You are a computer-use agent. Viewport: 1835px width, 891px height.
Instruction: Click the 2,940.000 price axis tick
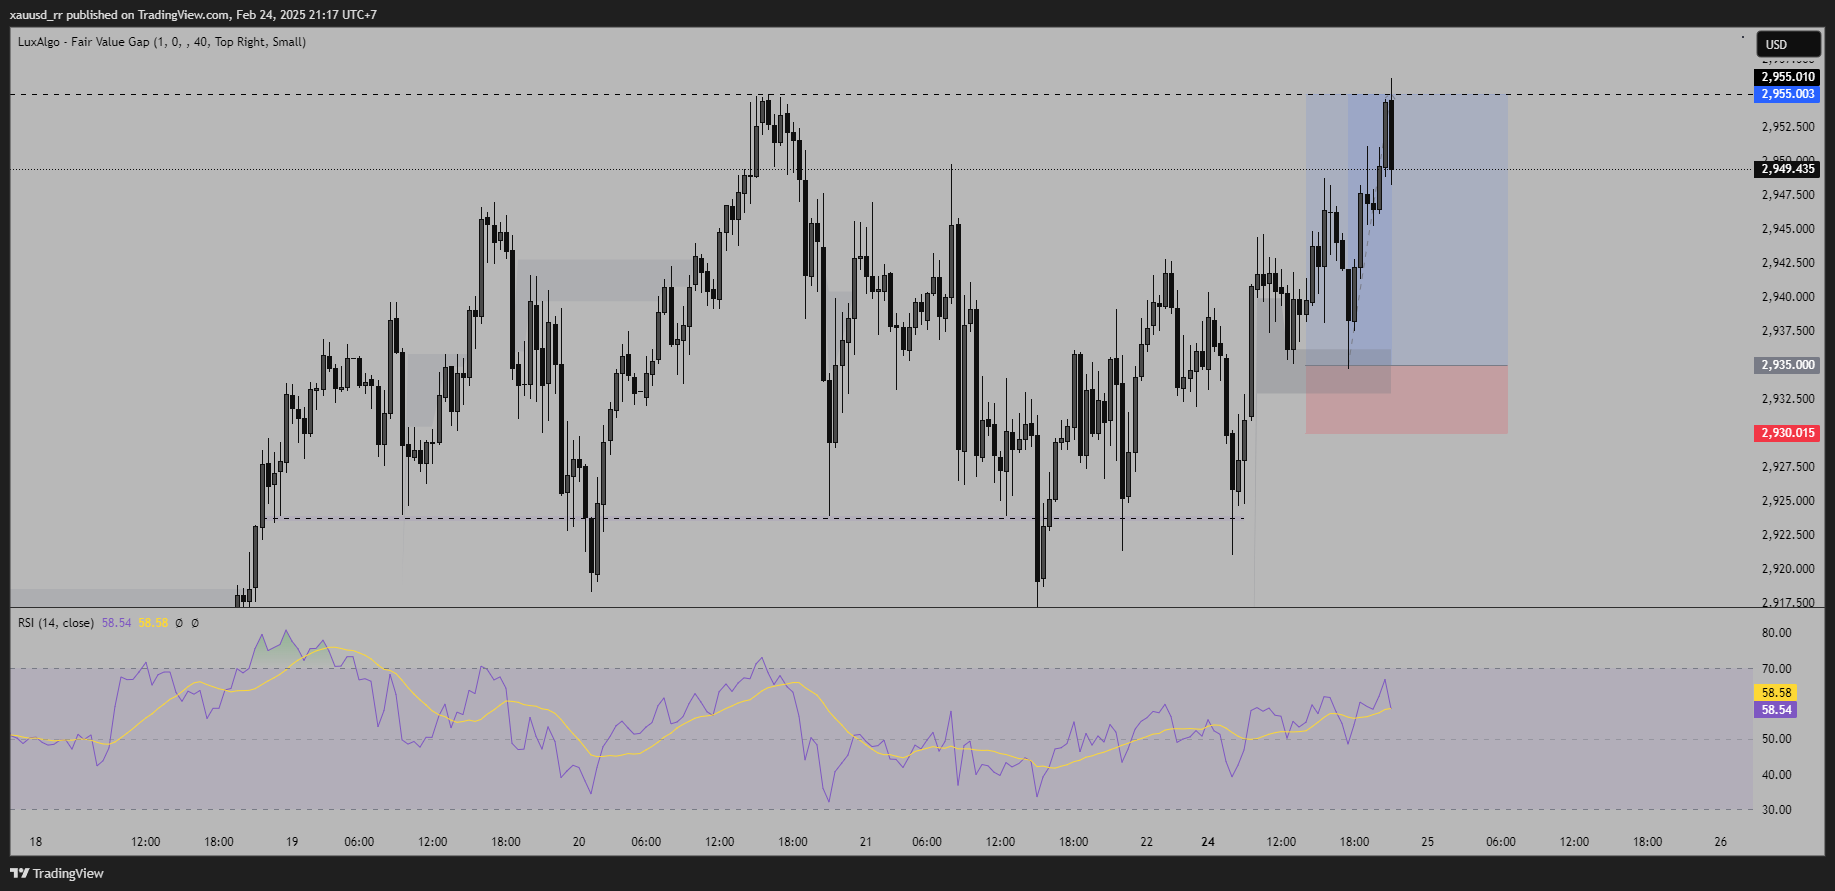(x=1788, y=297)
